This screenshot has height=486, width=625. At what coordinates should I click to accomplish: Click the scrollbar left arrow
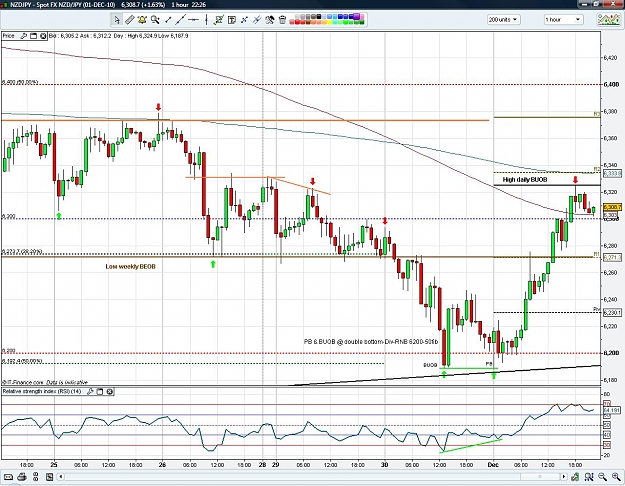61,476
